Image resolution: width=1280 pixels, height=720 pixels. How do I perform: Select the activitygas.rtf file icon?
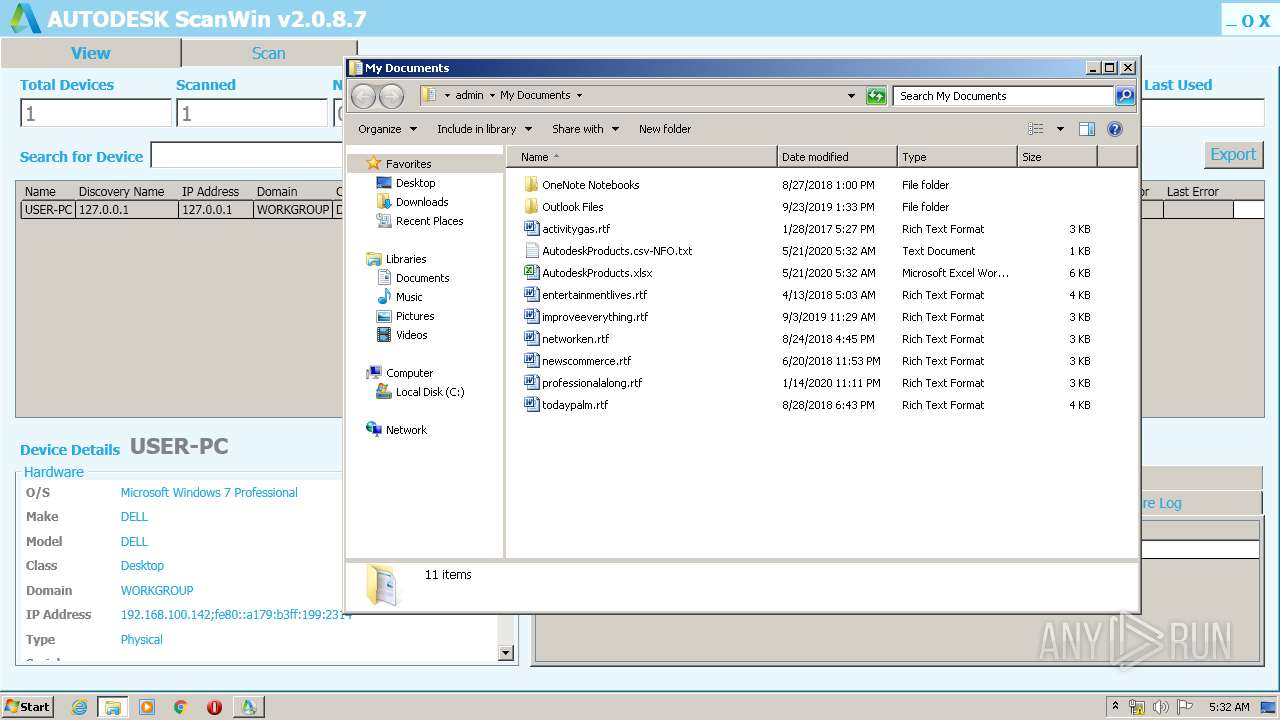531,229
